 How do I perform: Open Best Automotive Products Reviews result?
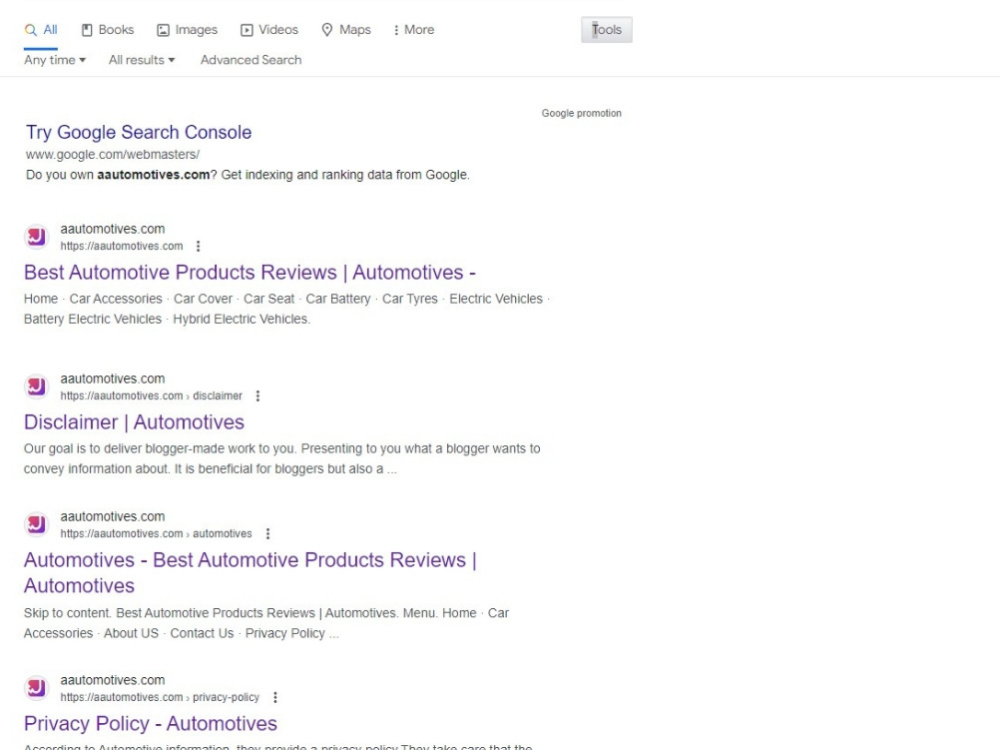(x=249, y=272)
